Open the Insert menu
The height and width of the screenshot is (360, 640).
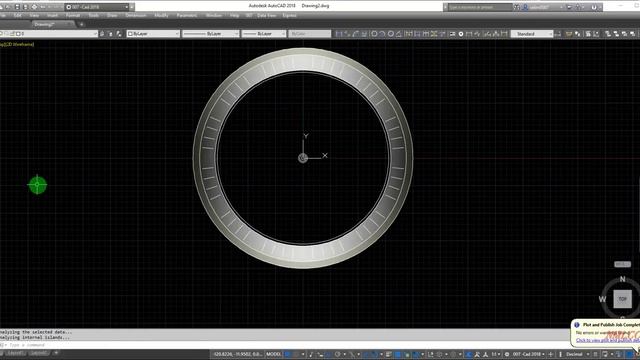coord(52,16)
